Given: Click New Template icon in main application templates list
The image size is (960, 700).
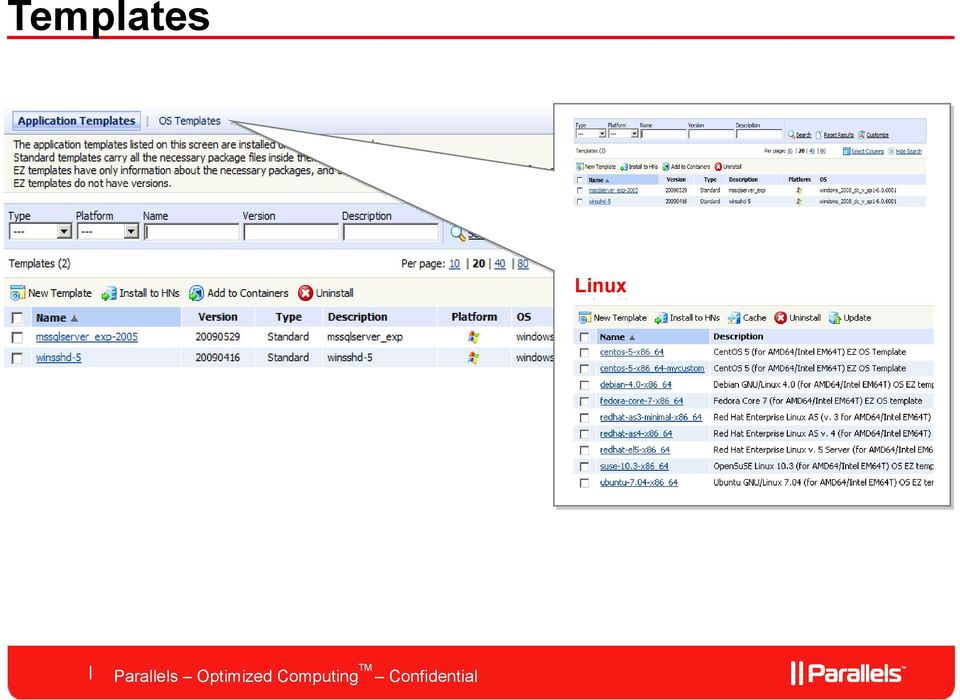Looking at the screenshot, I should [17, 293].
